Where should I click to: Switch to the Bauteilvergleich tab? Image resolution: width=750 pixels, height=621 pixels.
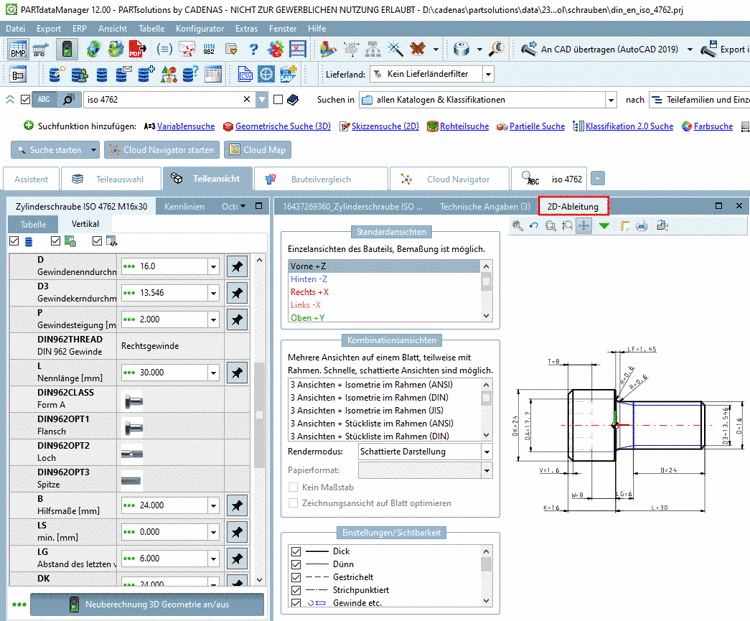click(318, 179)
